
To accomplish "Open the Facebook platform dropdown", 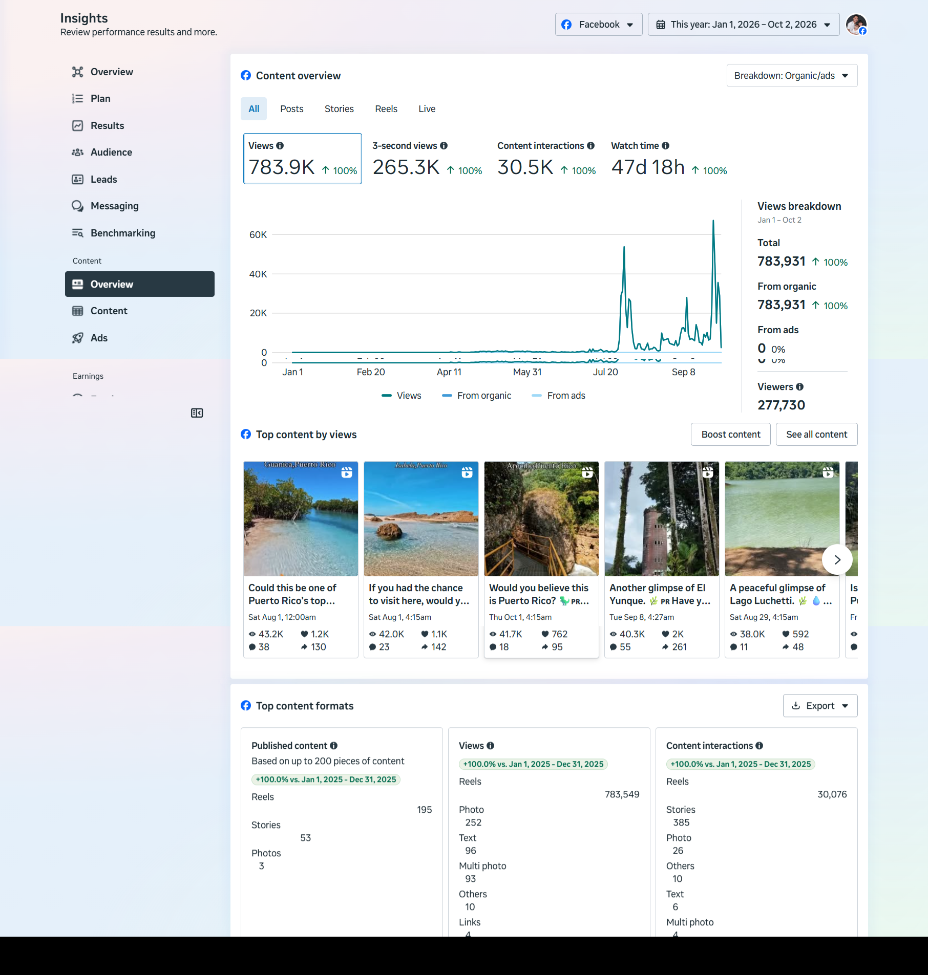I will coord(599,25).
